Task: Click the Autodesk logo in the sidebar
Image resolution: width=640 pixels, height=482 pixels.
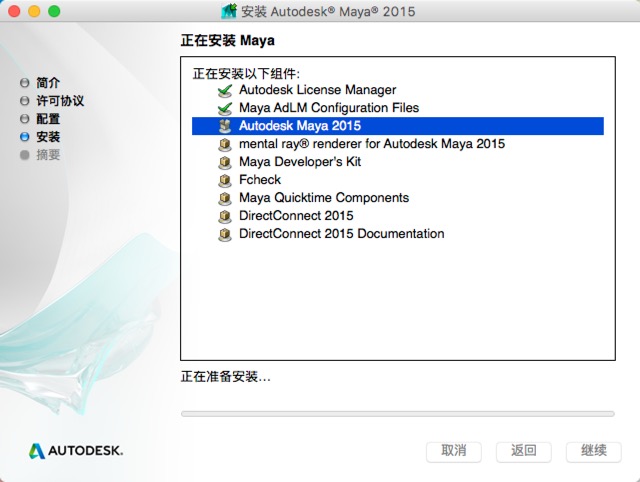Action: [x=76, y=451]
